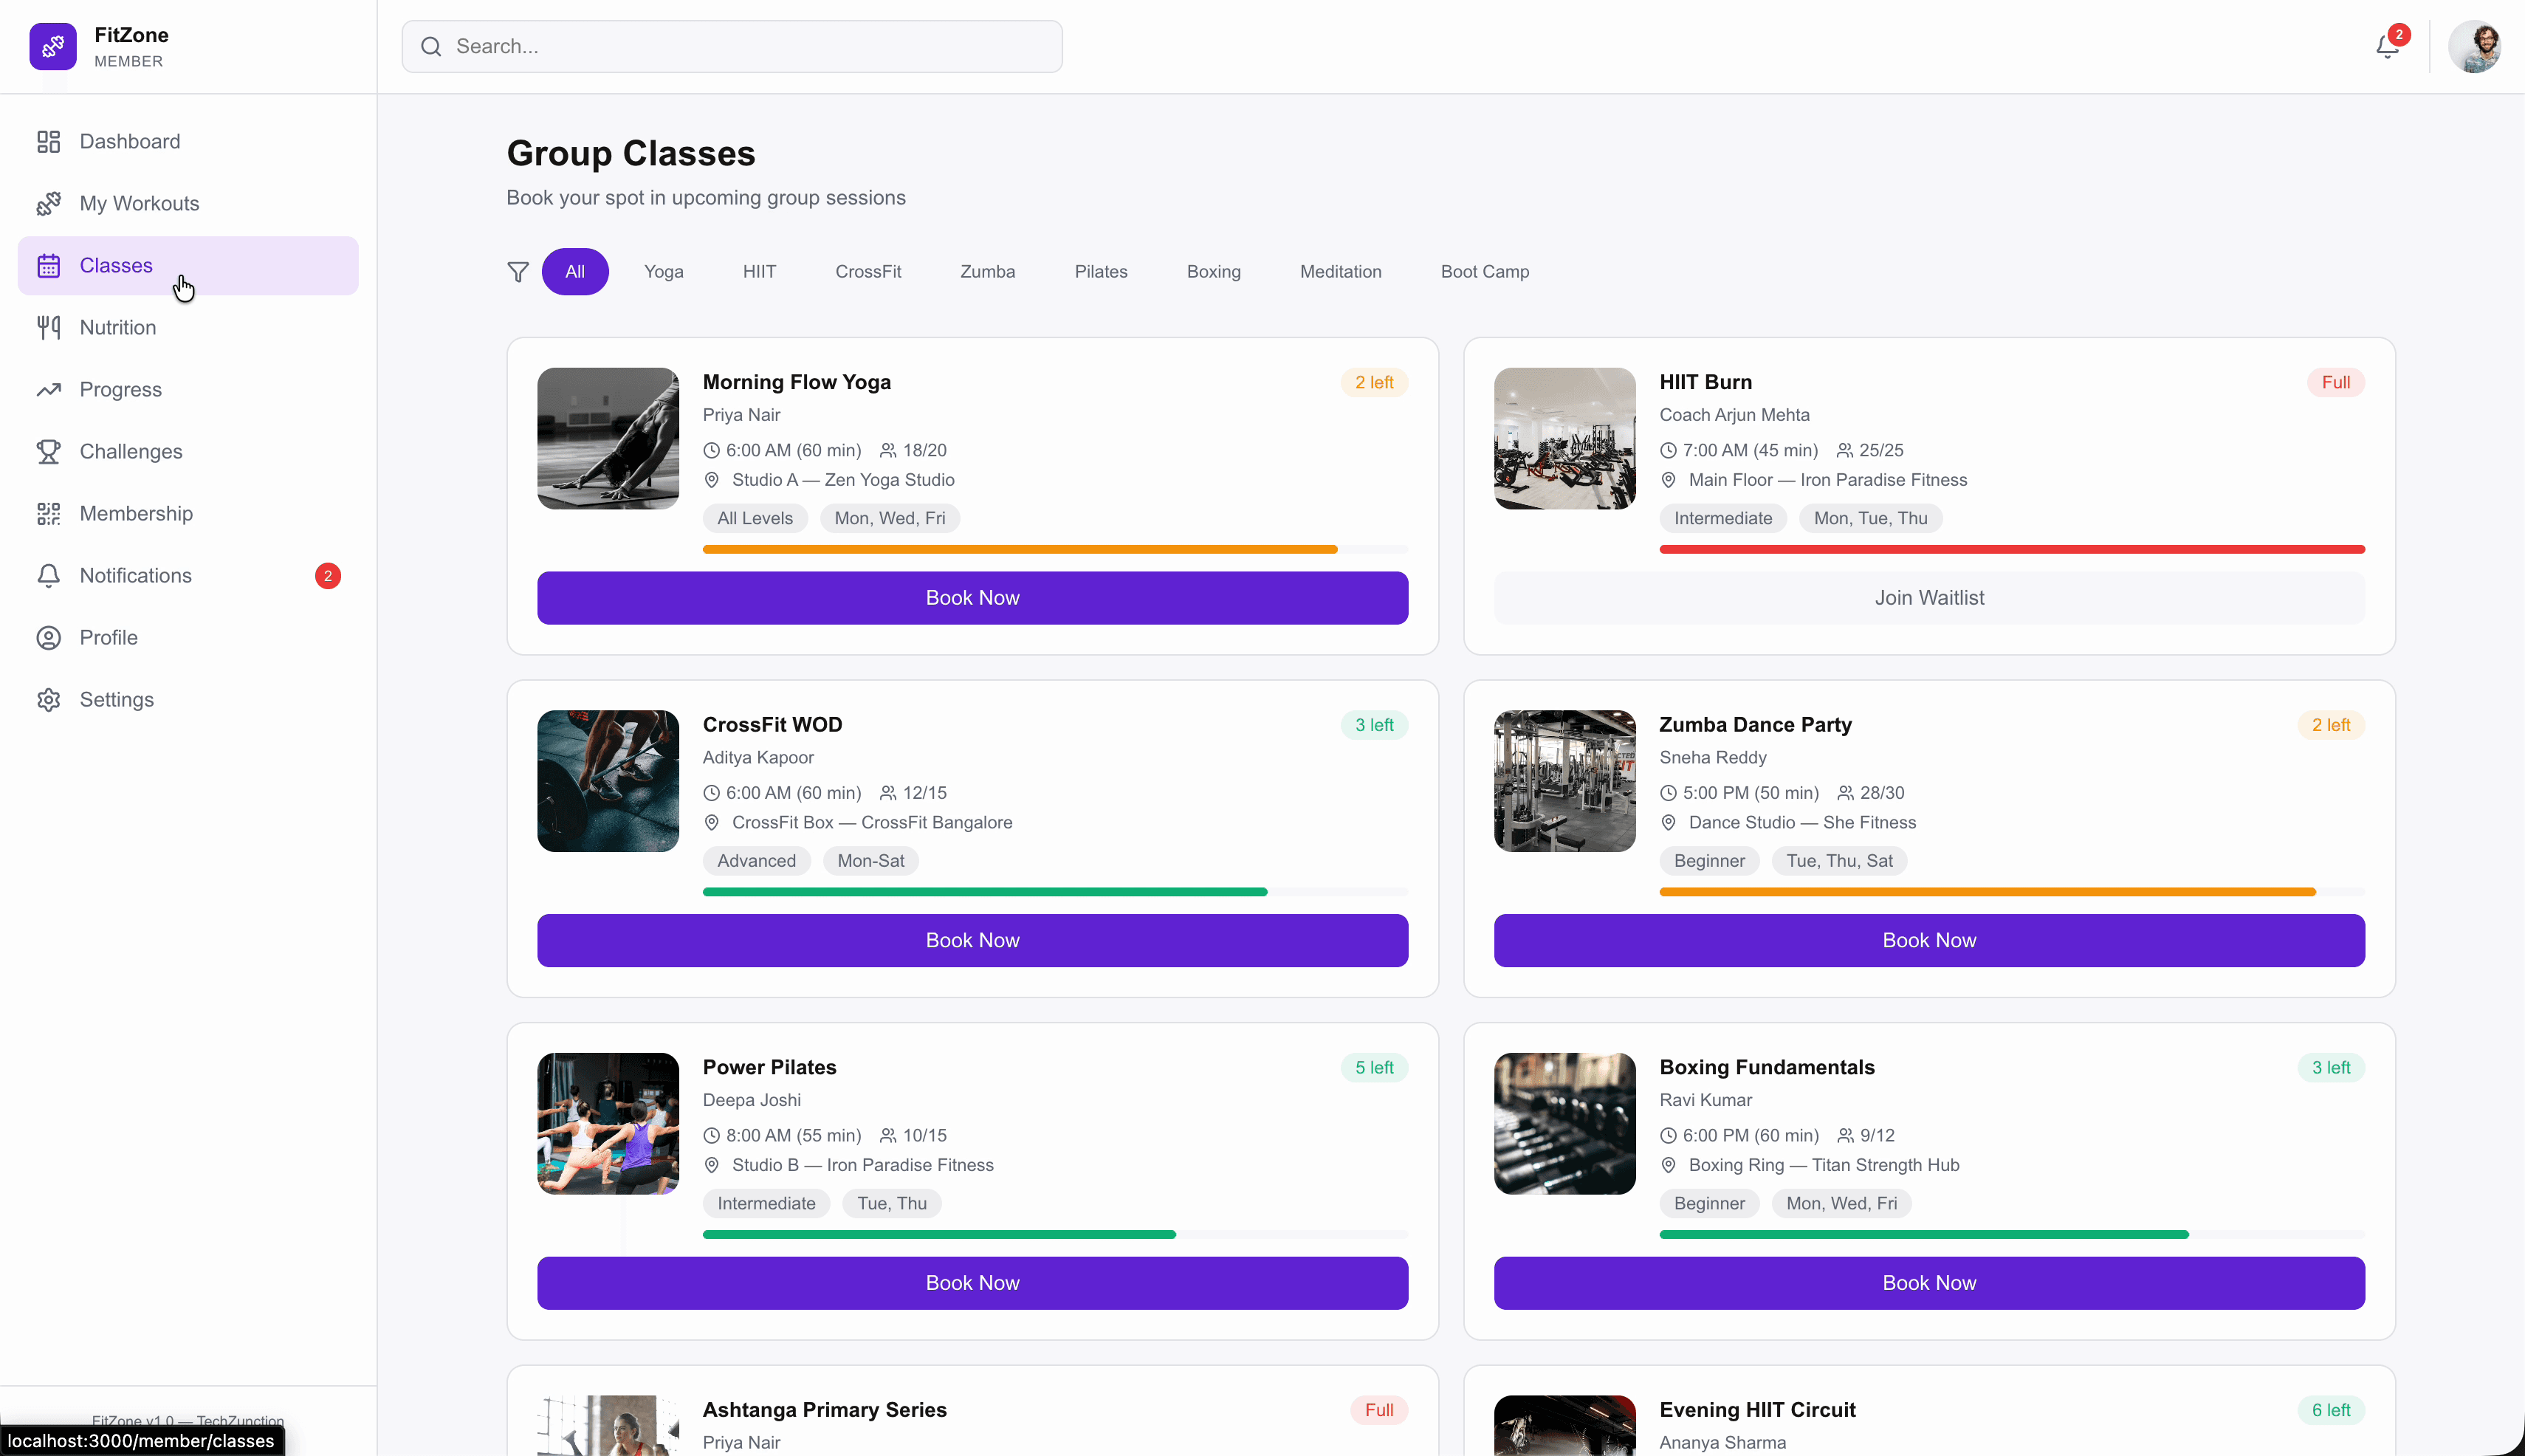Book Now for Morning Flow Yoga
The width and height of the screenshot is (2525, 1456).
pos(971,597)
